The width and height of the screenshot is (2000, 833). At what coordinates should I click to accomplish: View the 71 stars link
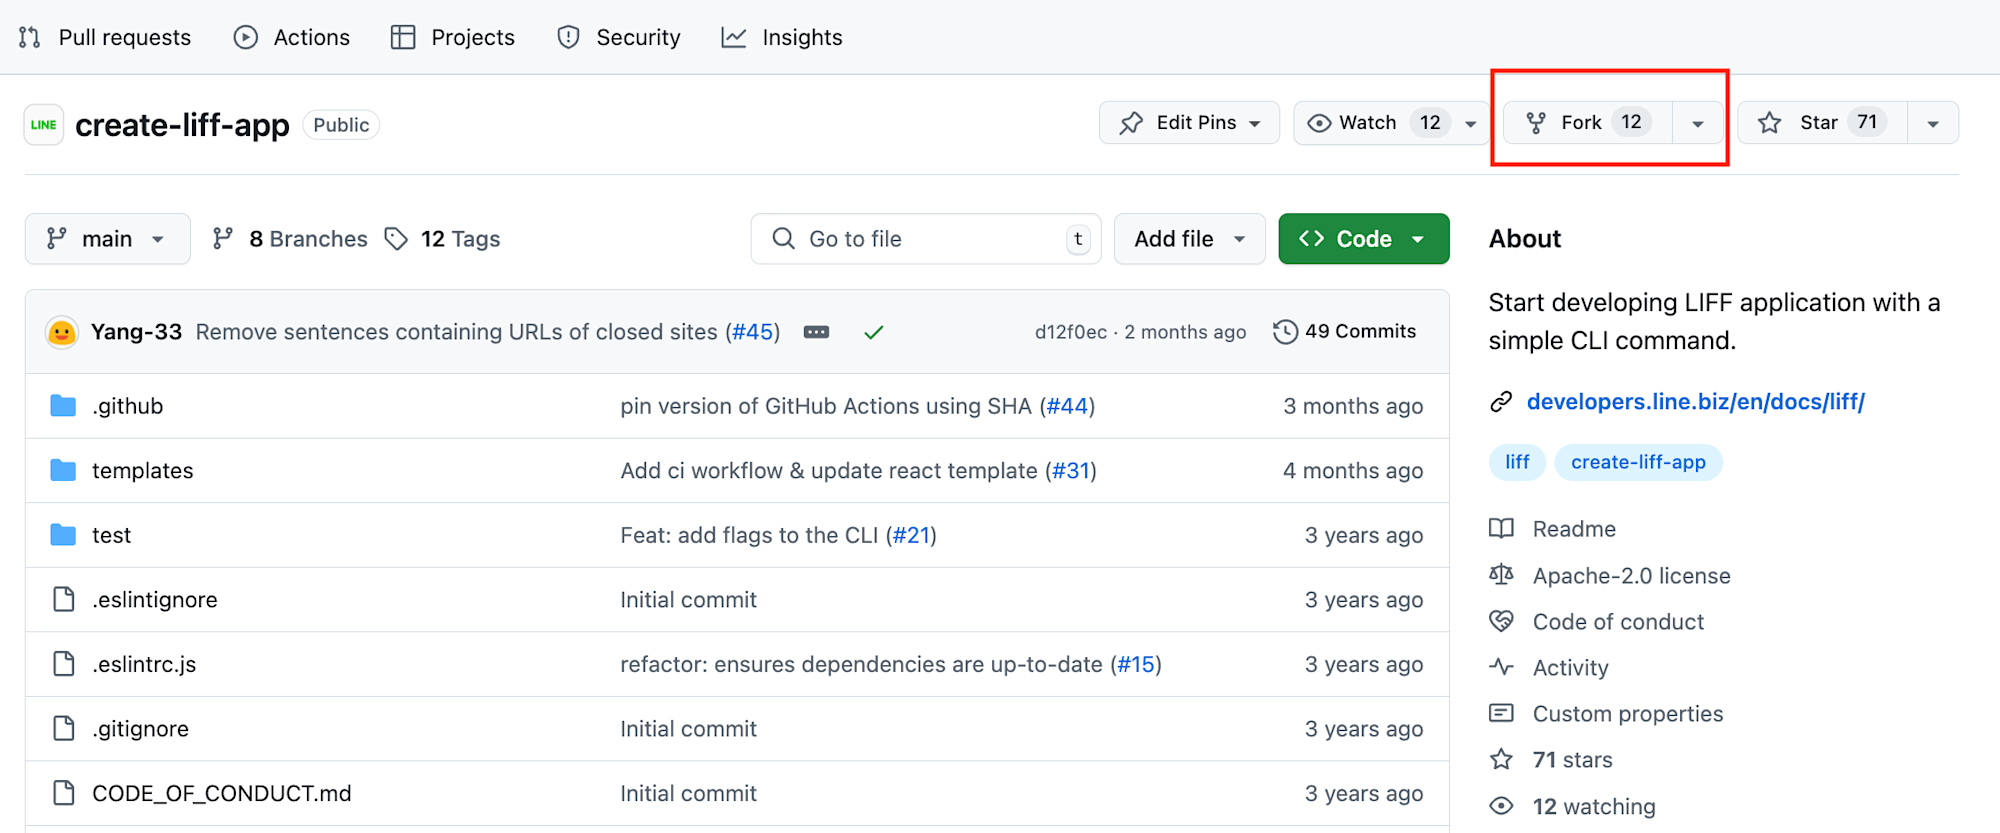tap(1572, 760)
